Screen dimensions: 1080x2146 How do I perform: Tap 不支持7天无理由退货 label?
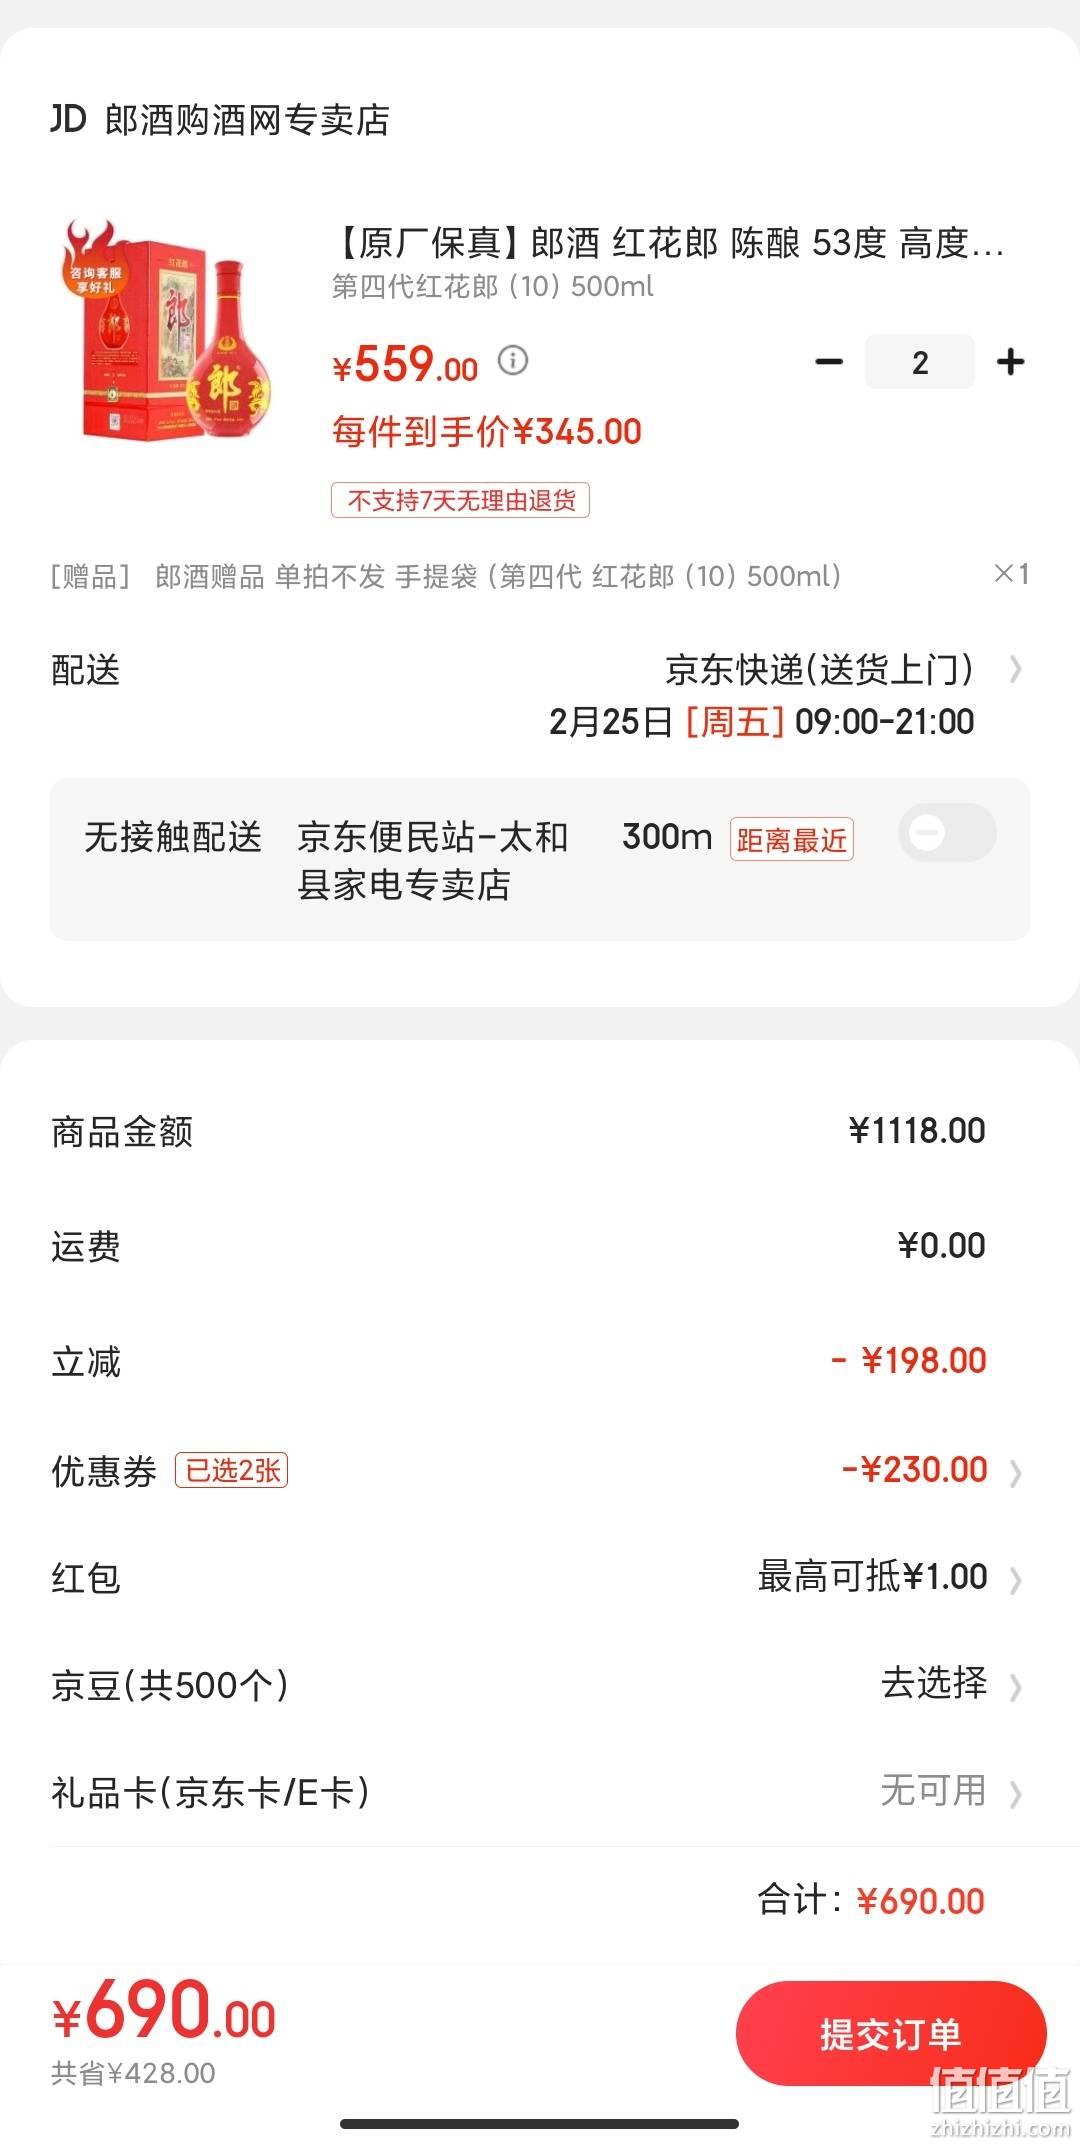coord(460,500)
